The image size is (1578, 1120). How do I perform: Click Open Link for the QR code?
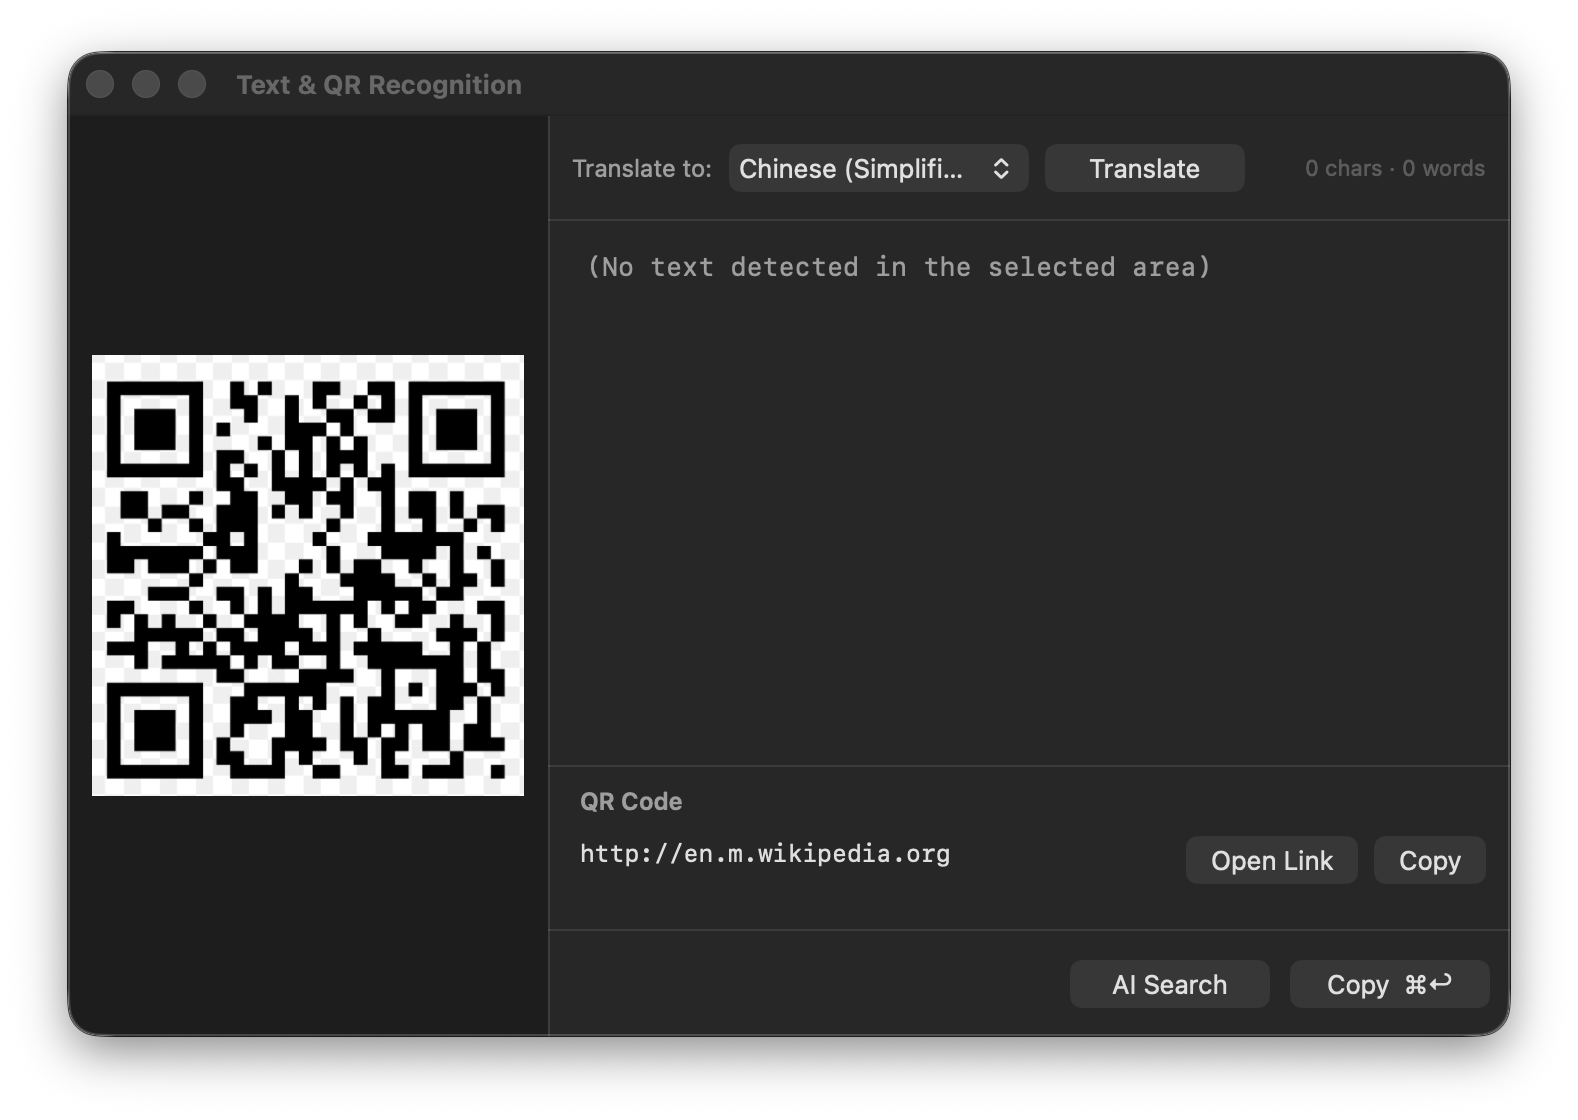[1271, 860]
